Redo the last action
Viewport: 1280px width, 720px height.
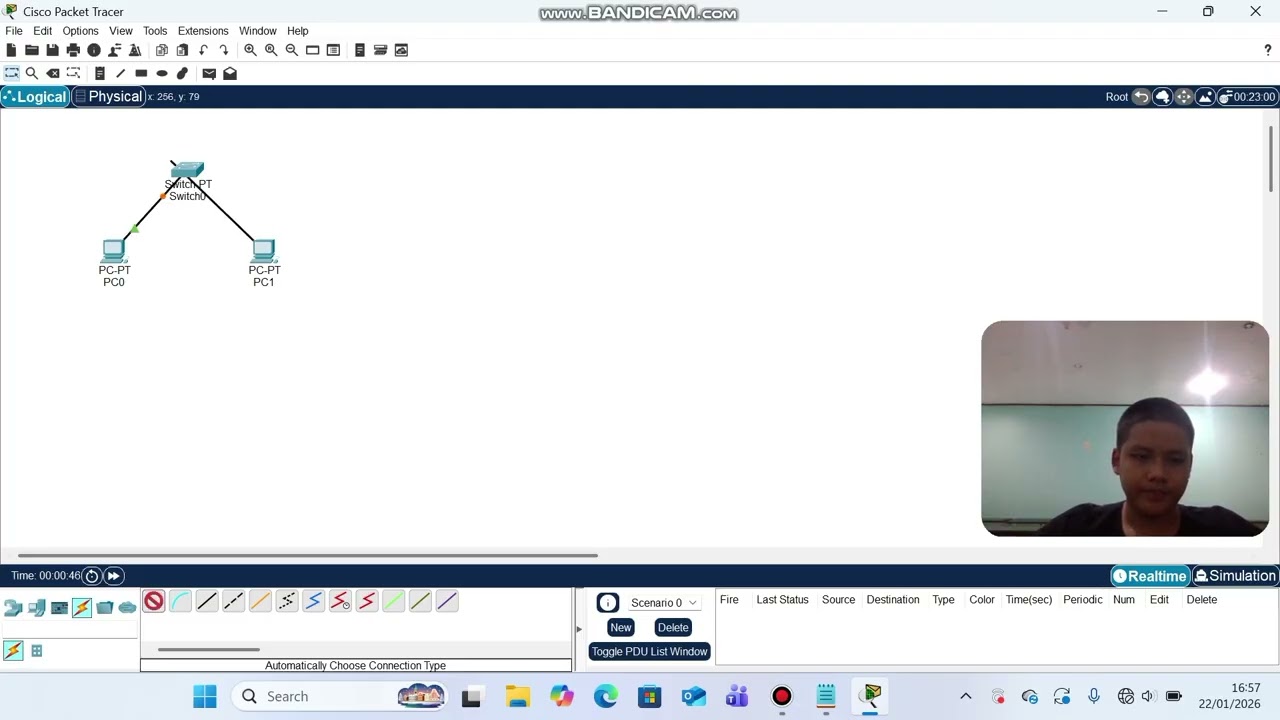click(224, 50)
